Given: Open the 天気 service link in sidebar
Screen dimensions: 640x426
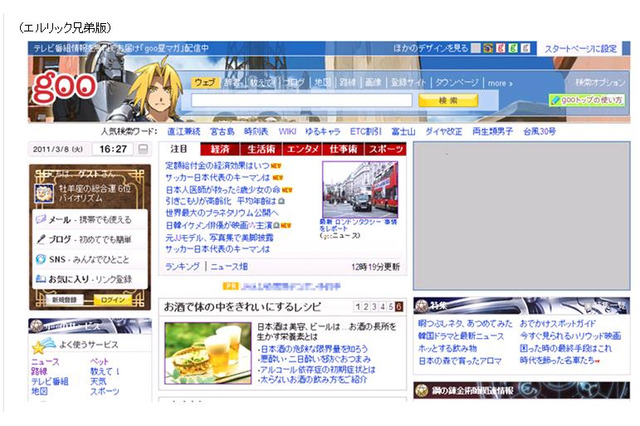Looking at the screenshot, I should click(98, 382).
